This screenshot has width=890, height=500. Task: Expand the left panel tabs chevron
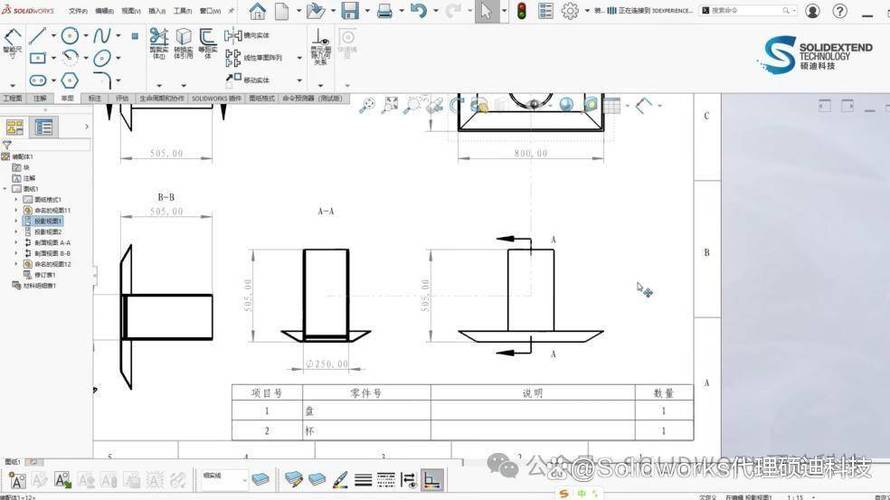86,127
